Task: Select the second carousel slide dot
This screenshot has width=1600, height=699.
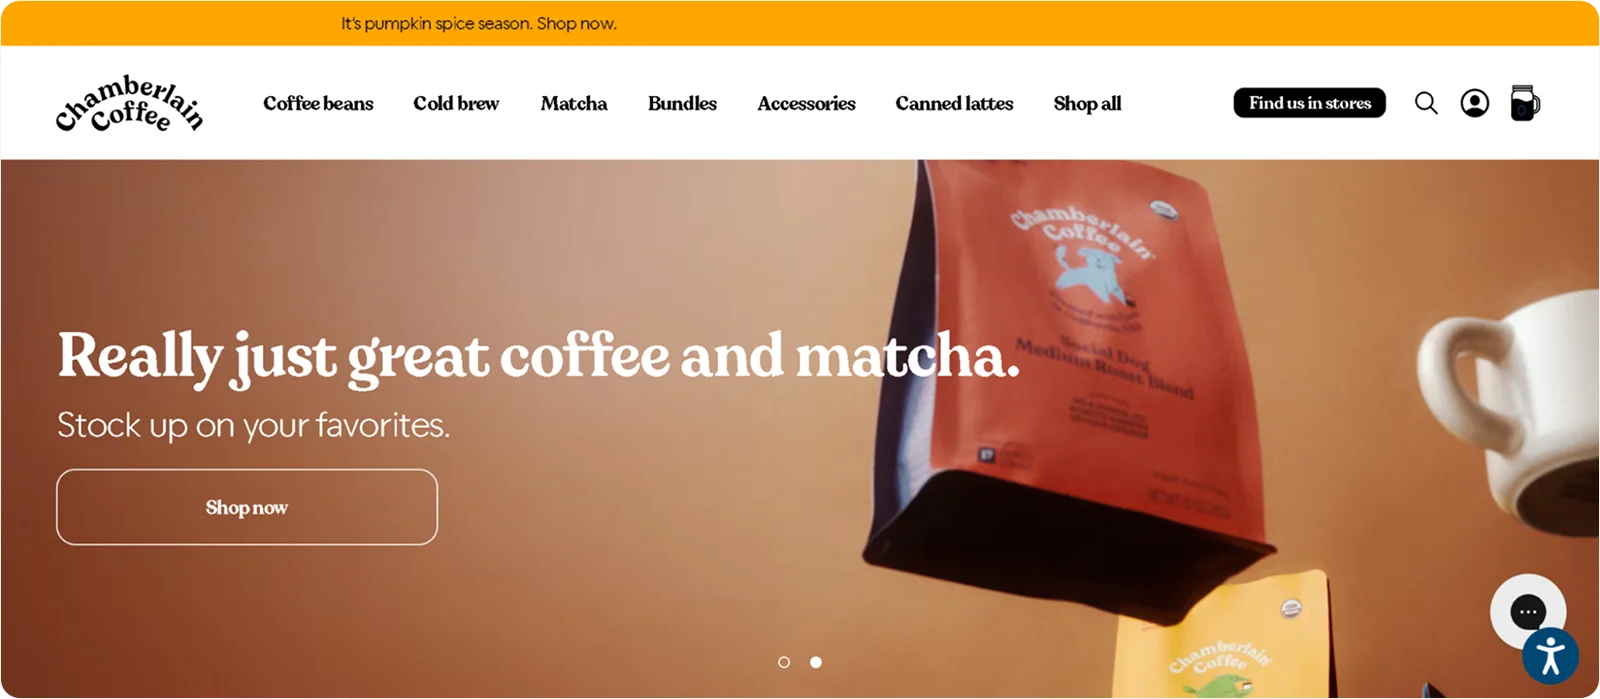Action: pyautogui.click(x=816, y=662)
